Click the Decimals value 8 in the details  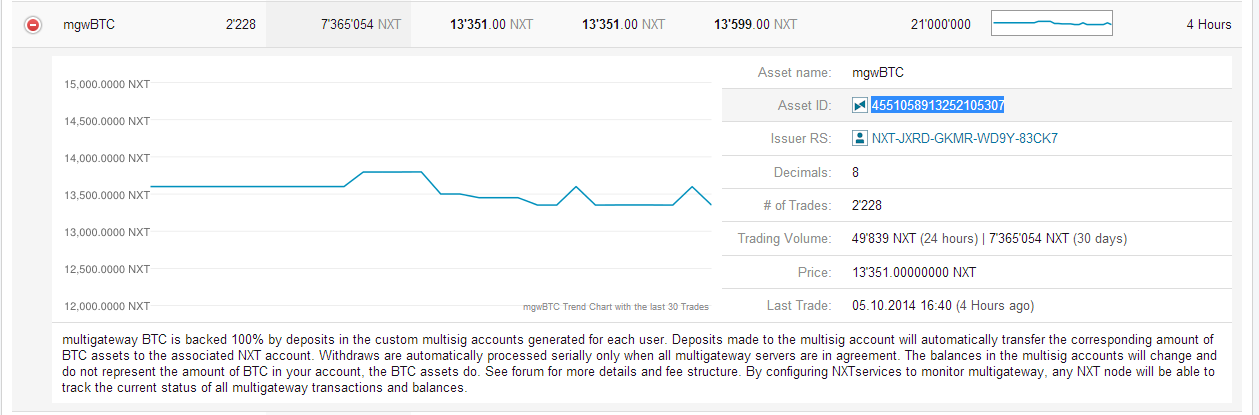855,173
